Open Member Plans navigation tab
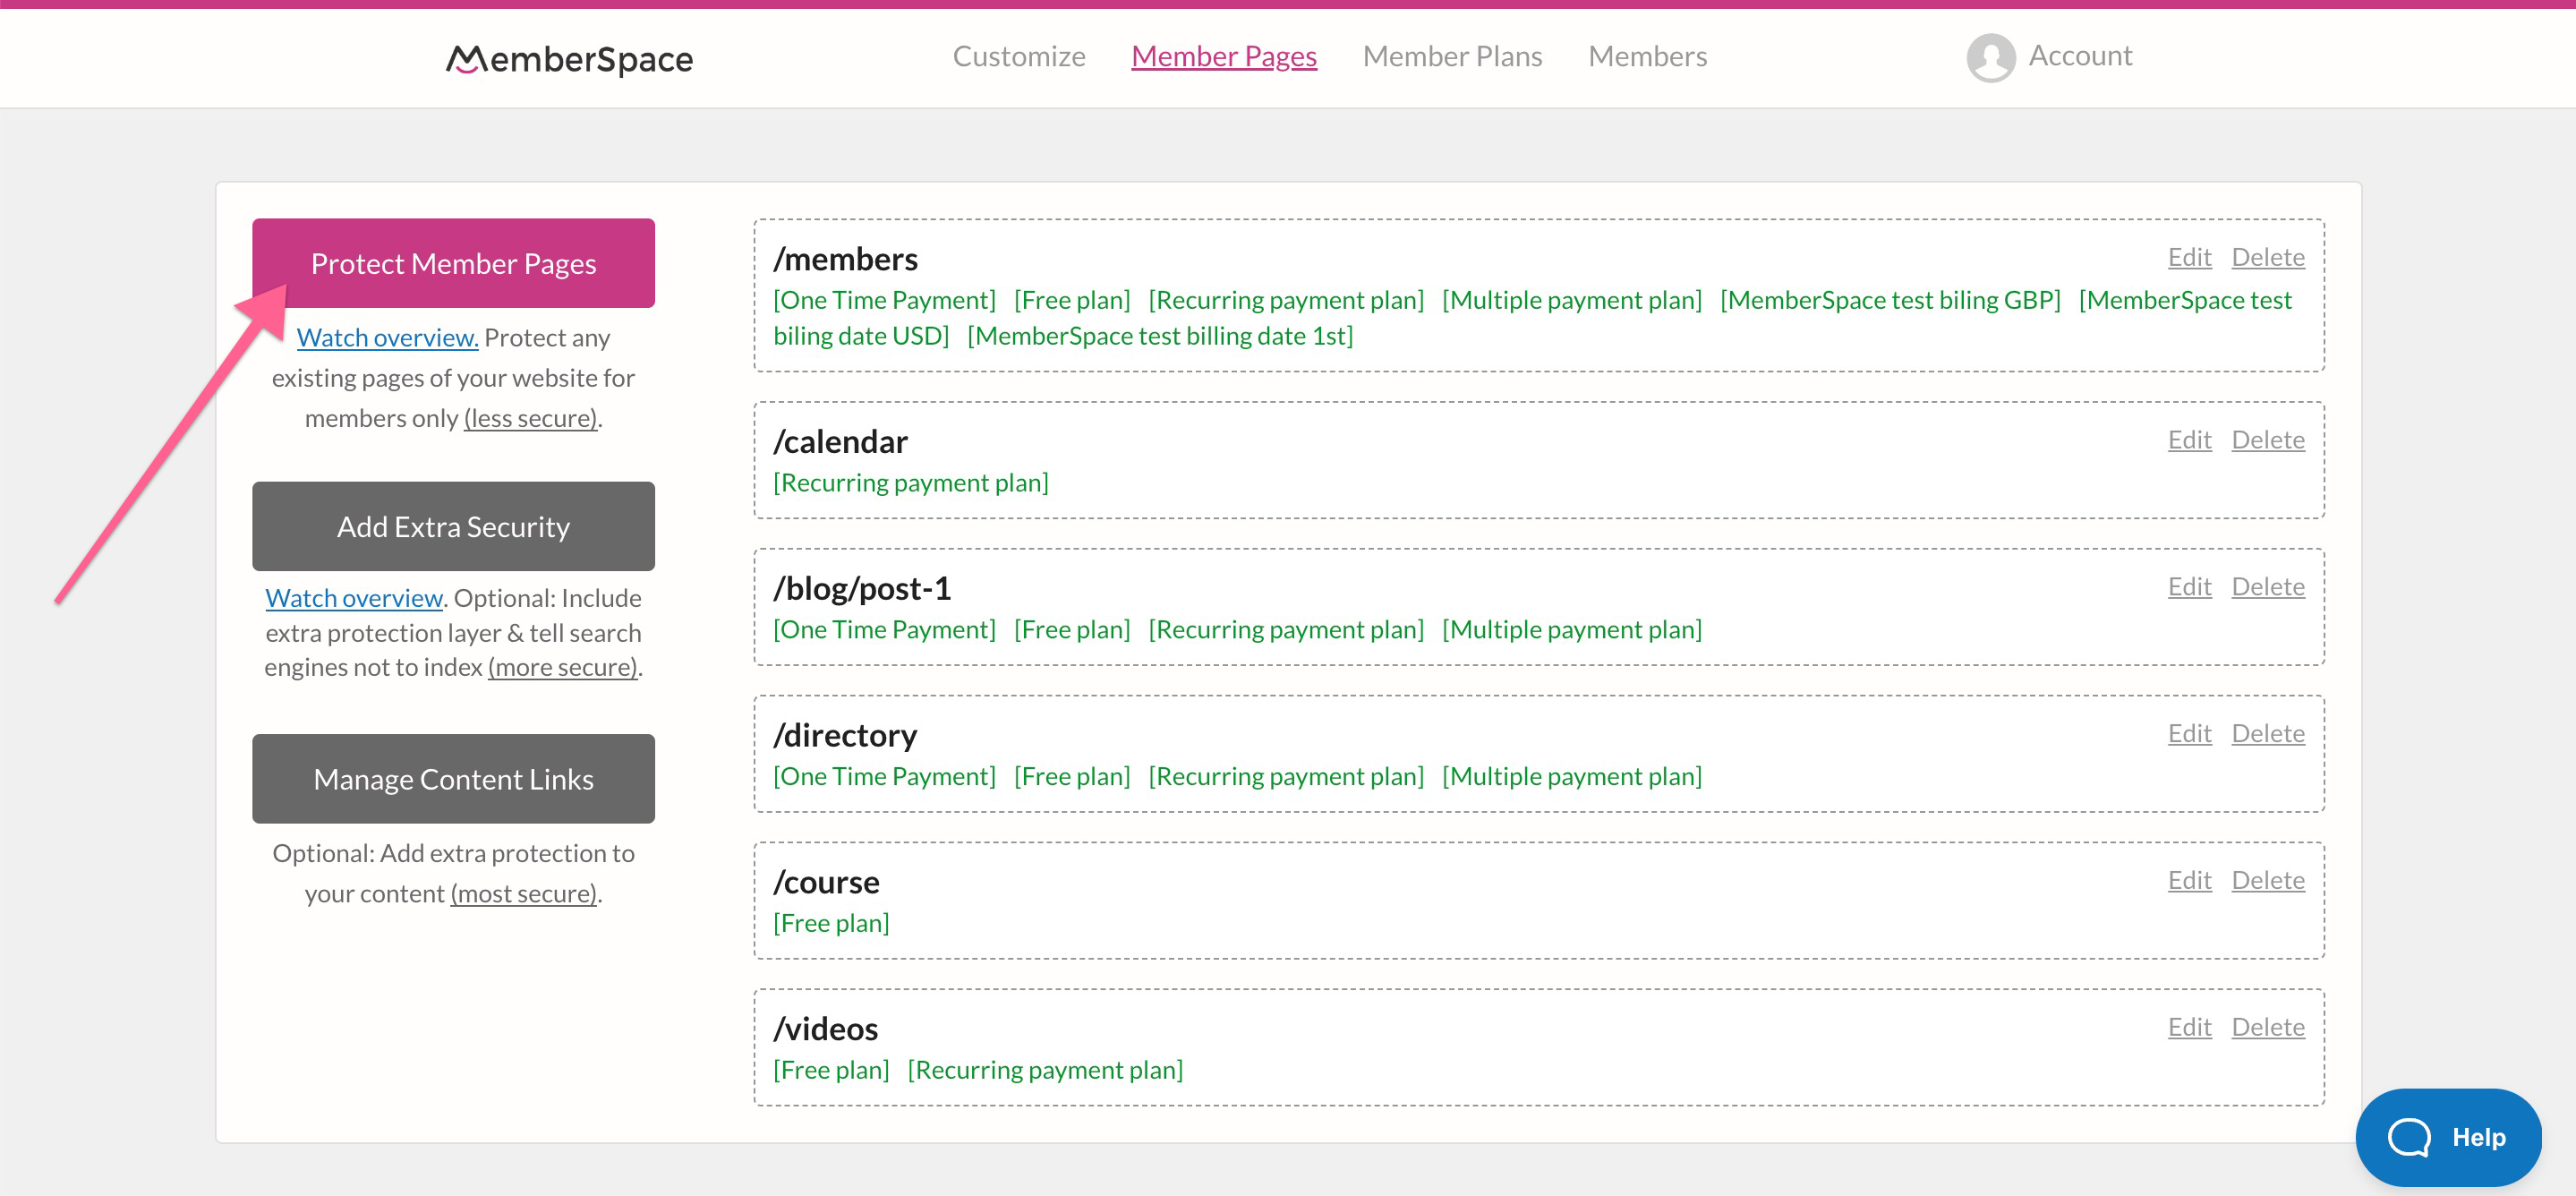Image resolution: width=2576 pixels, height=1196 pixels. pos(1454,55)
